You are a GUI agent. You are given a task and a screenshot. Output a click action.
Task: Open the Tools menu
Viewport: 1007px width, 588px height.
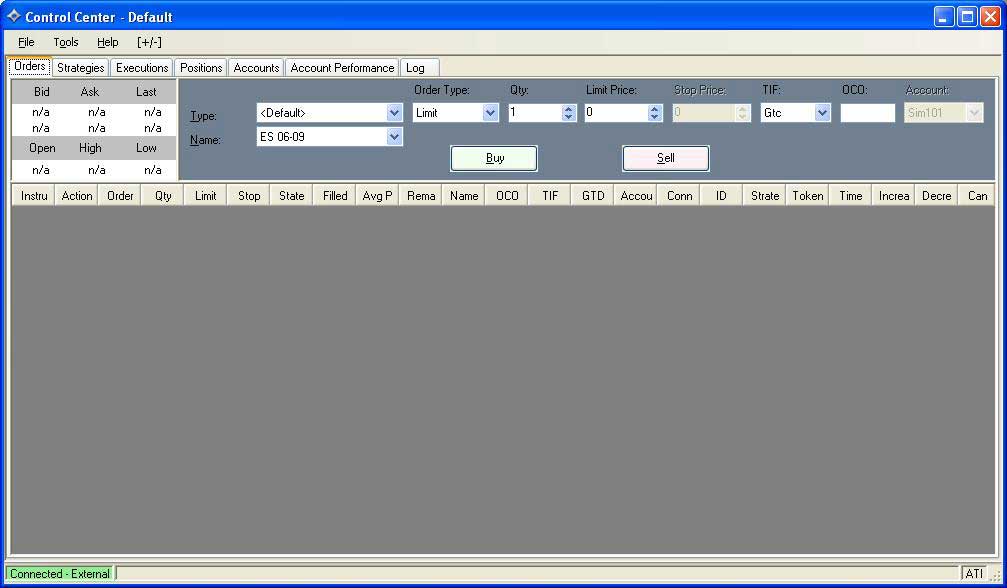tap(66, 42)
